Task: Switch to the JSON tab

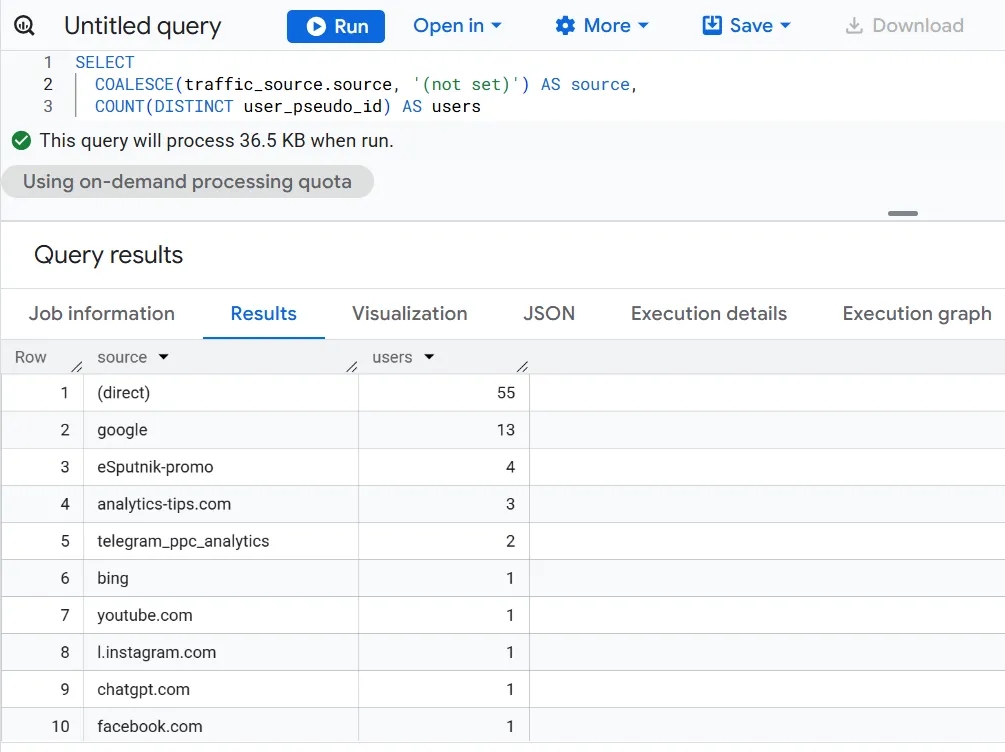Action: [x=549, y=313]
